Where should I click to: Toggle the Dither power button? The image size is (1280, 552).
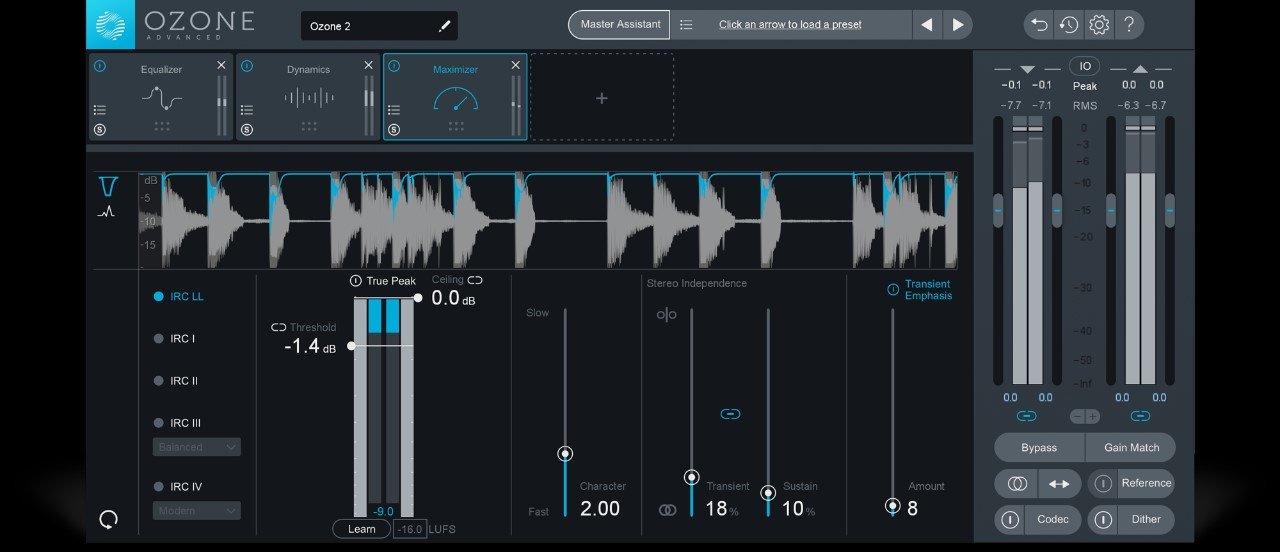[1104, 520]
